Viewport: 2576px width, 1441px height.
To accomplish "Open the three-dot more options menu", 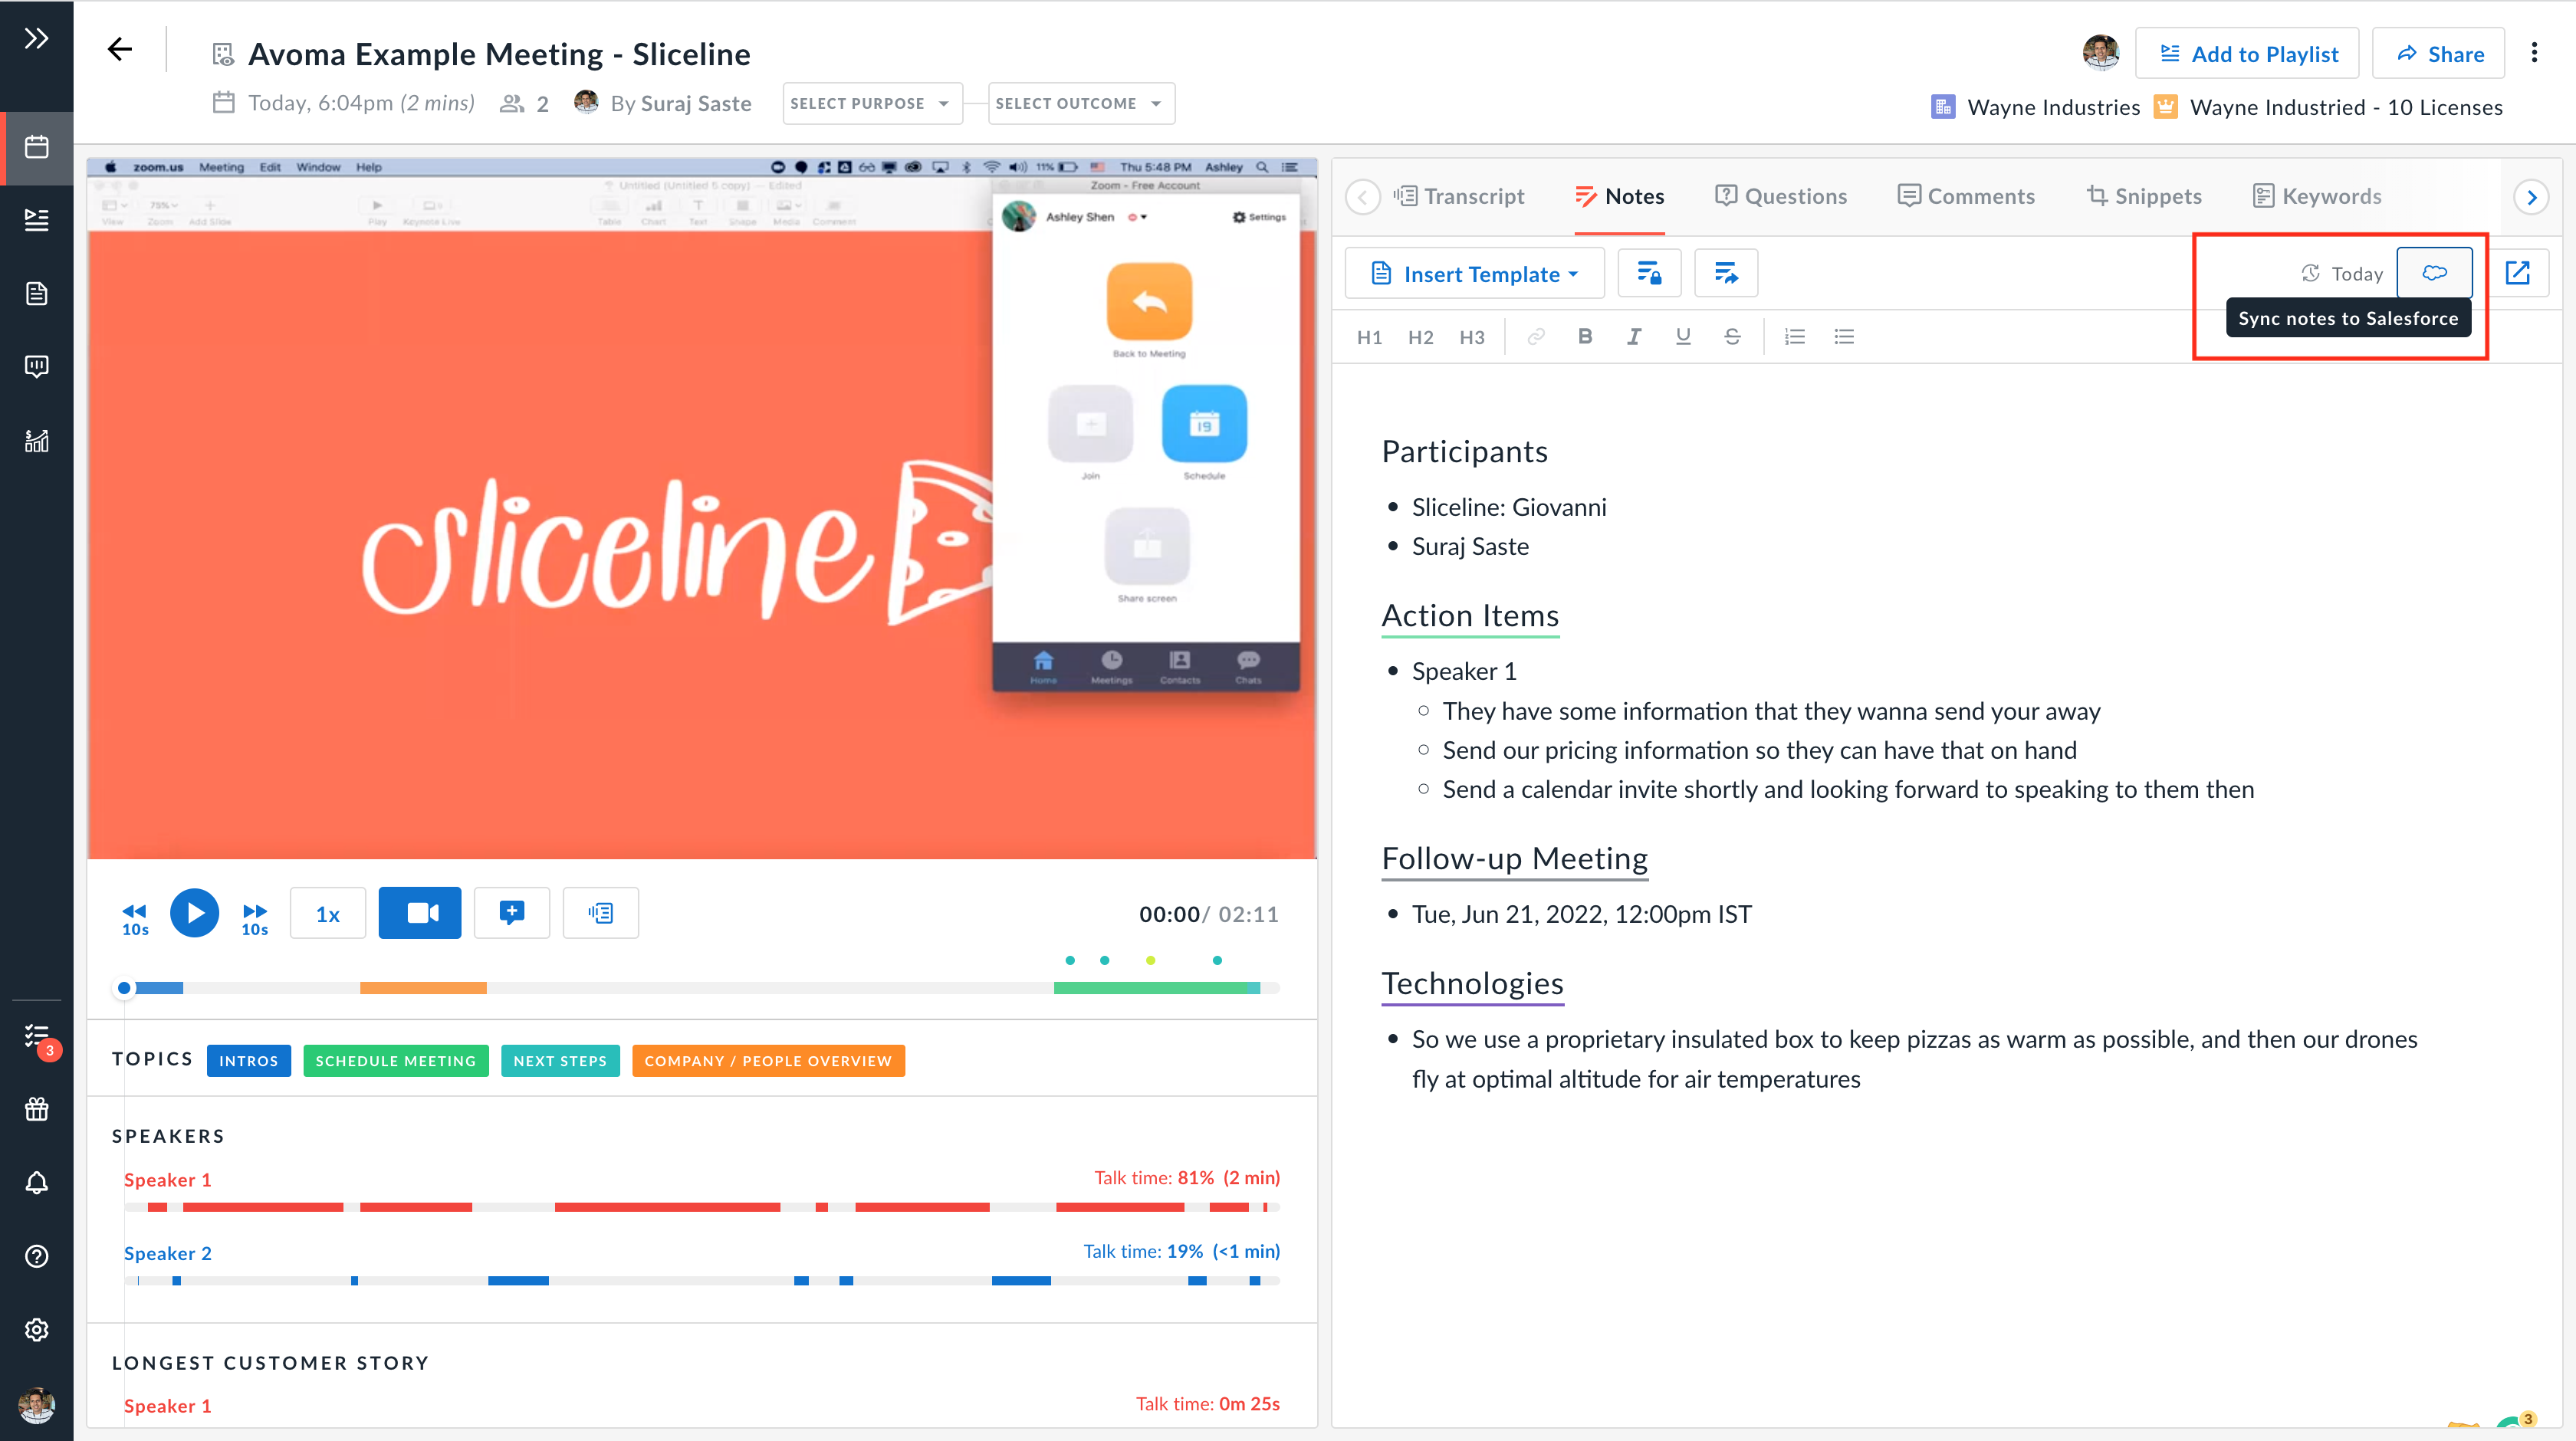I will point(2534,53).
